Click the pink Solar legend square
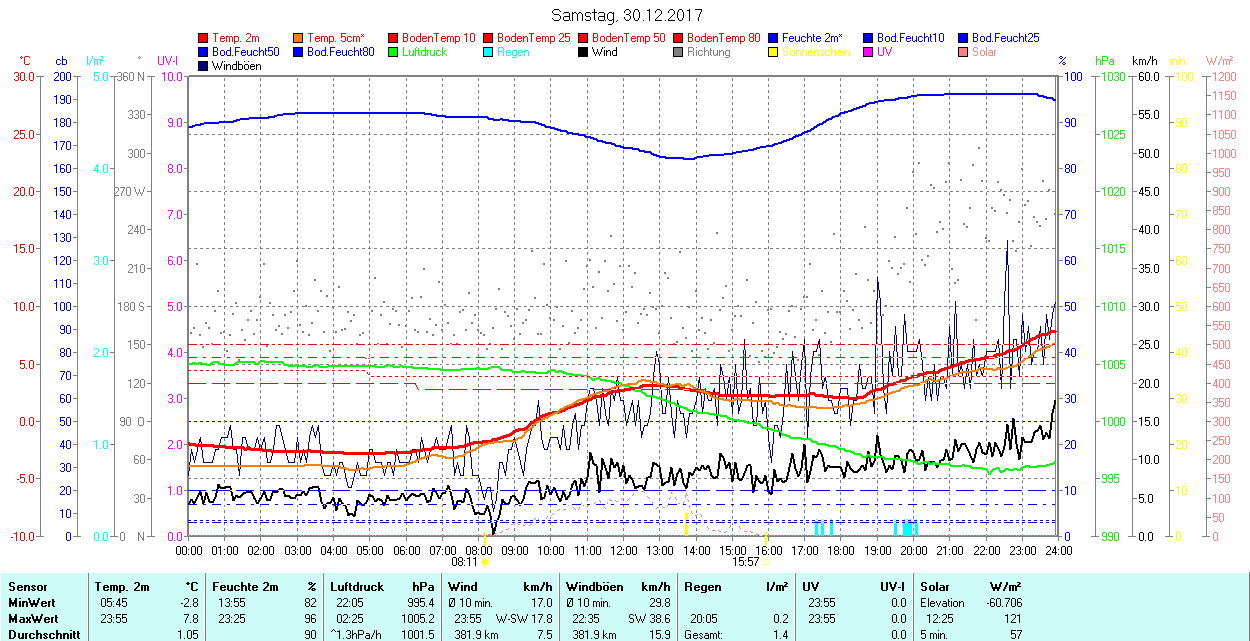The height and width of the screenshot is (641, 1250). click(964, 52)
